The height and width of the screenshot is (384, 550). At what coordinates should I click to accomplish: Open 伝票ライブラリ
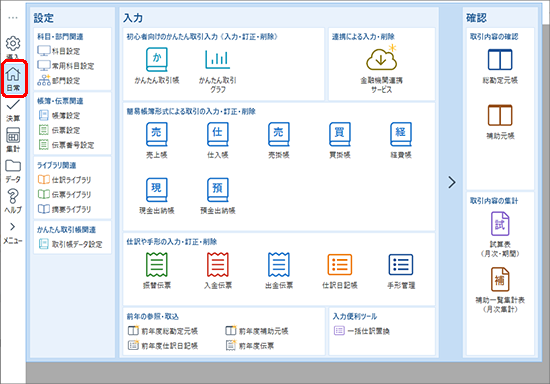click(x=65, y=195)
